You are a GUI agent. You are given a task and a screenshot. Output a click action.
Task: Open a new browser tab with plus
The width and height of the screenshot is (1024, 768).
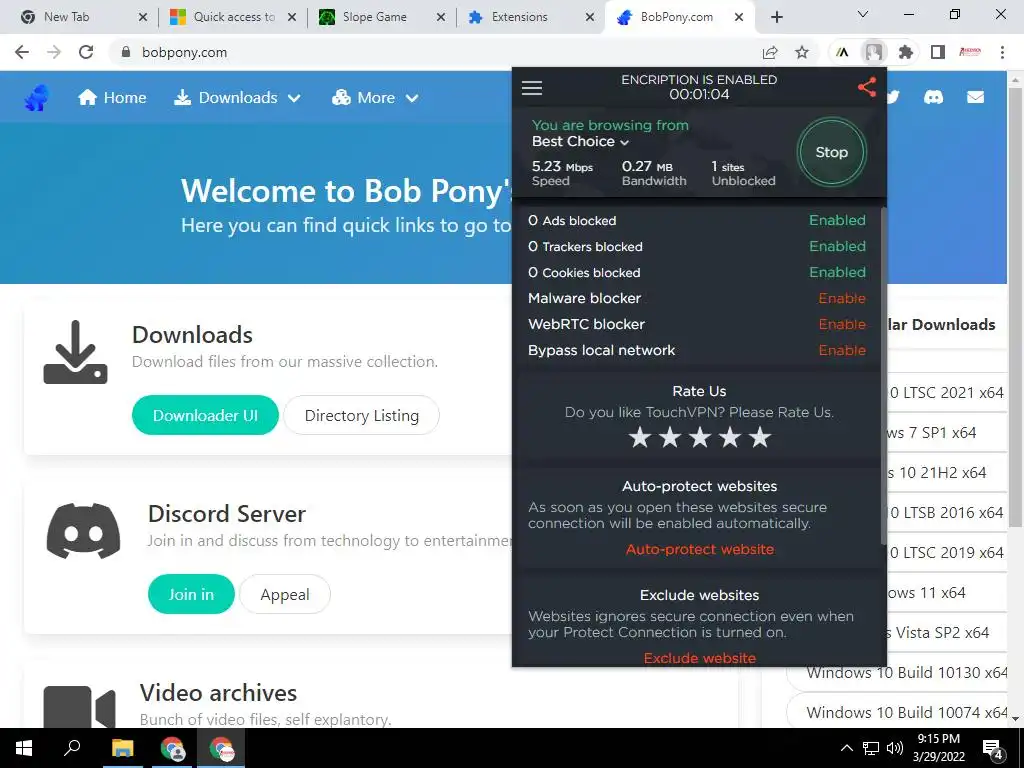(776, 17)
